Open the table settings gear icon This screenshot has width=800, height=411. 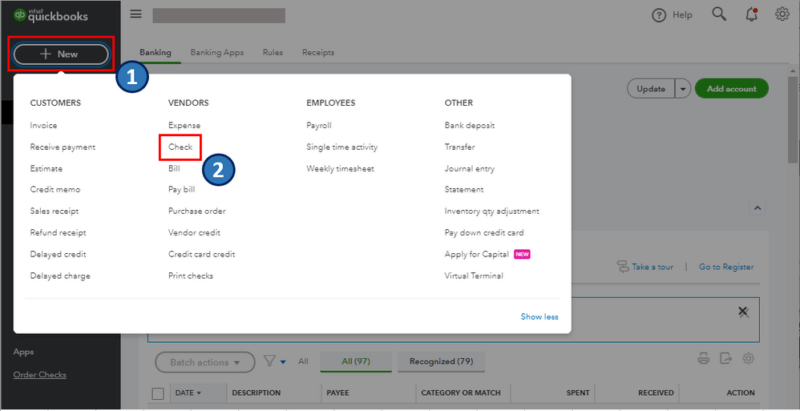(x=748, y=358)
